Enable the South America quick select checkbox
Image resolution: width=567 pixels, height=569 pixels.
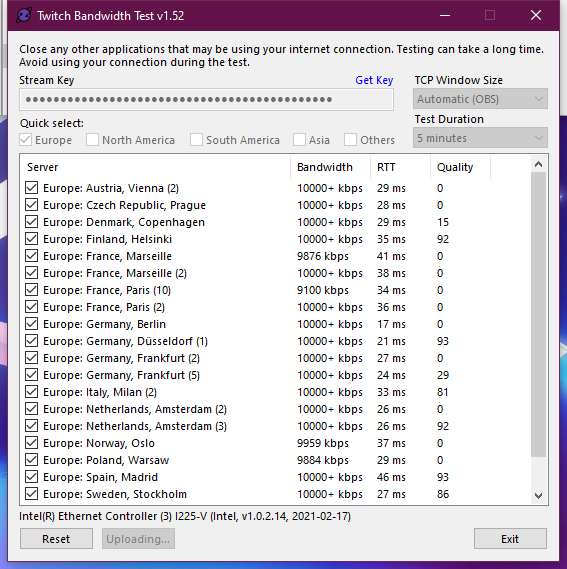point(196,140)
